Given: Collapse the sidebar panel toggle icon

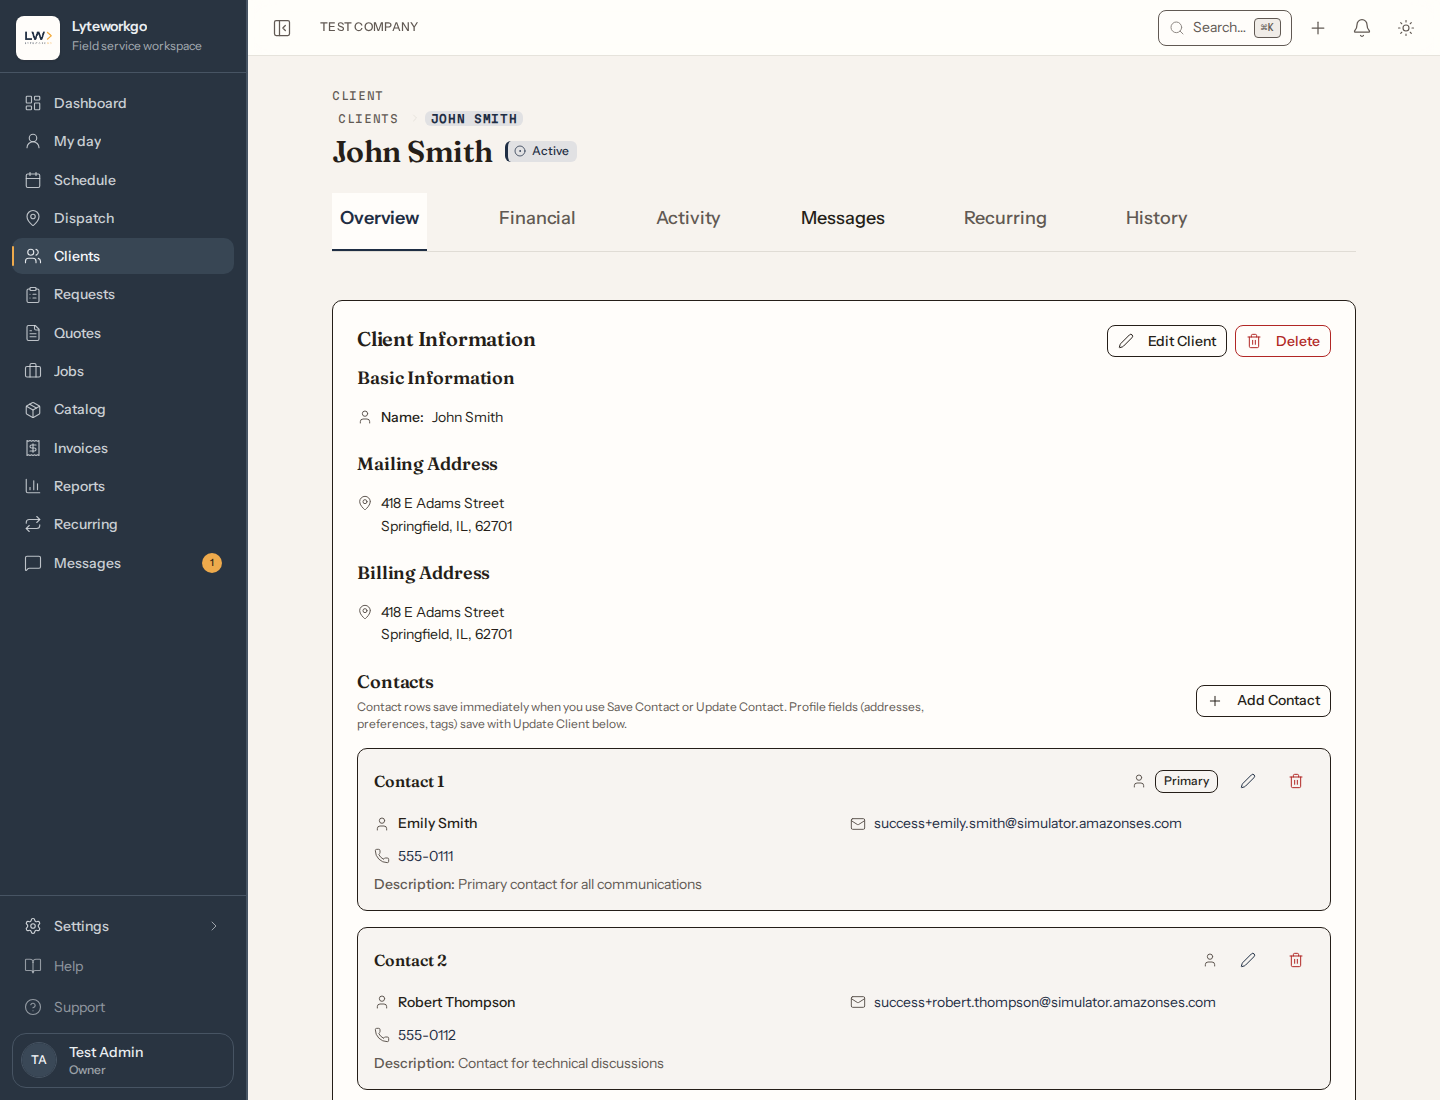Looking at the screenshot, I should [x=282, y=28].
